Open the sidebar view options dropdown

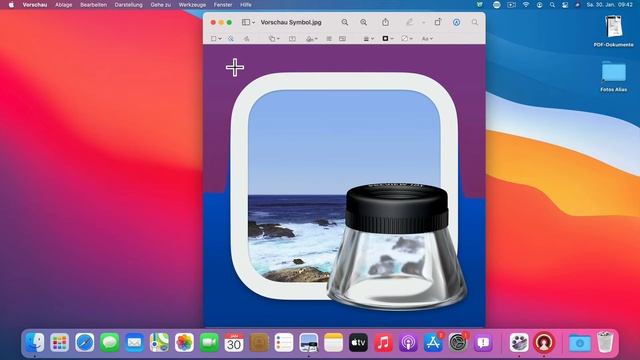tap(248, 22)
